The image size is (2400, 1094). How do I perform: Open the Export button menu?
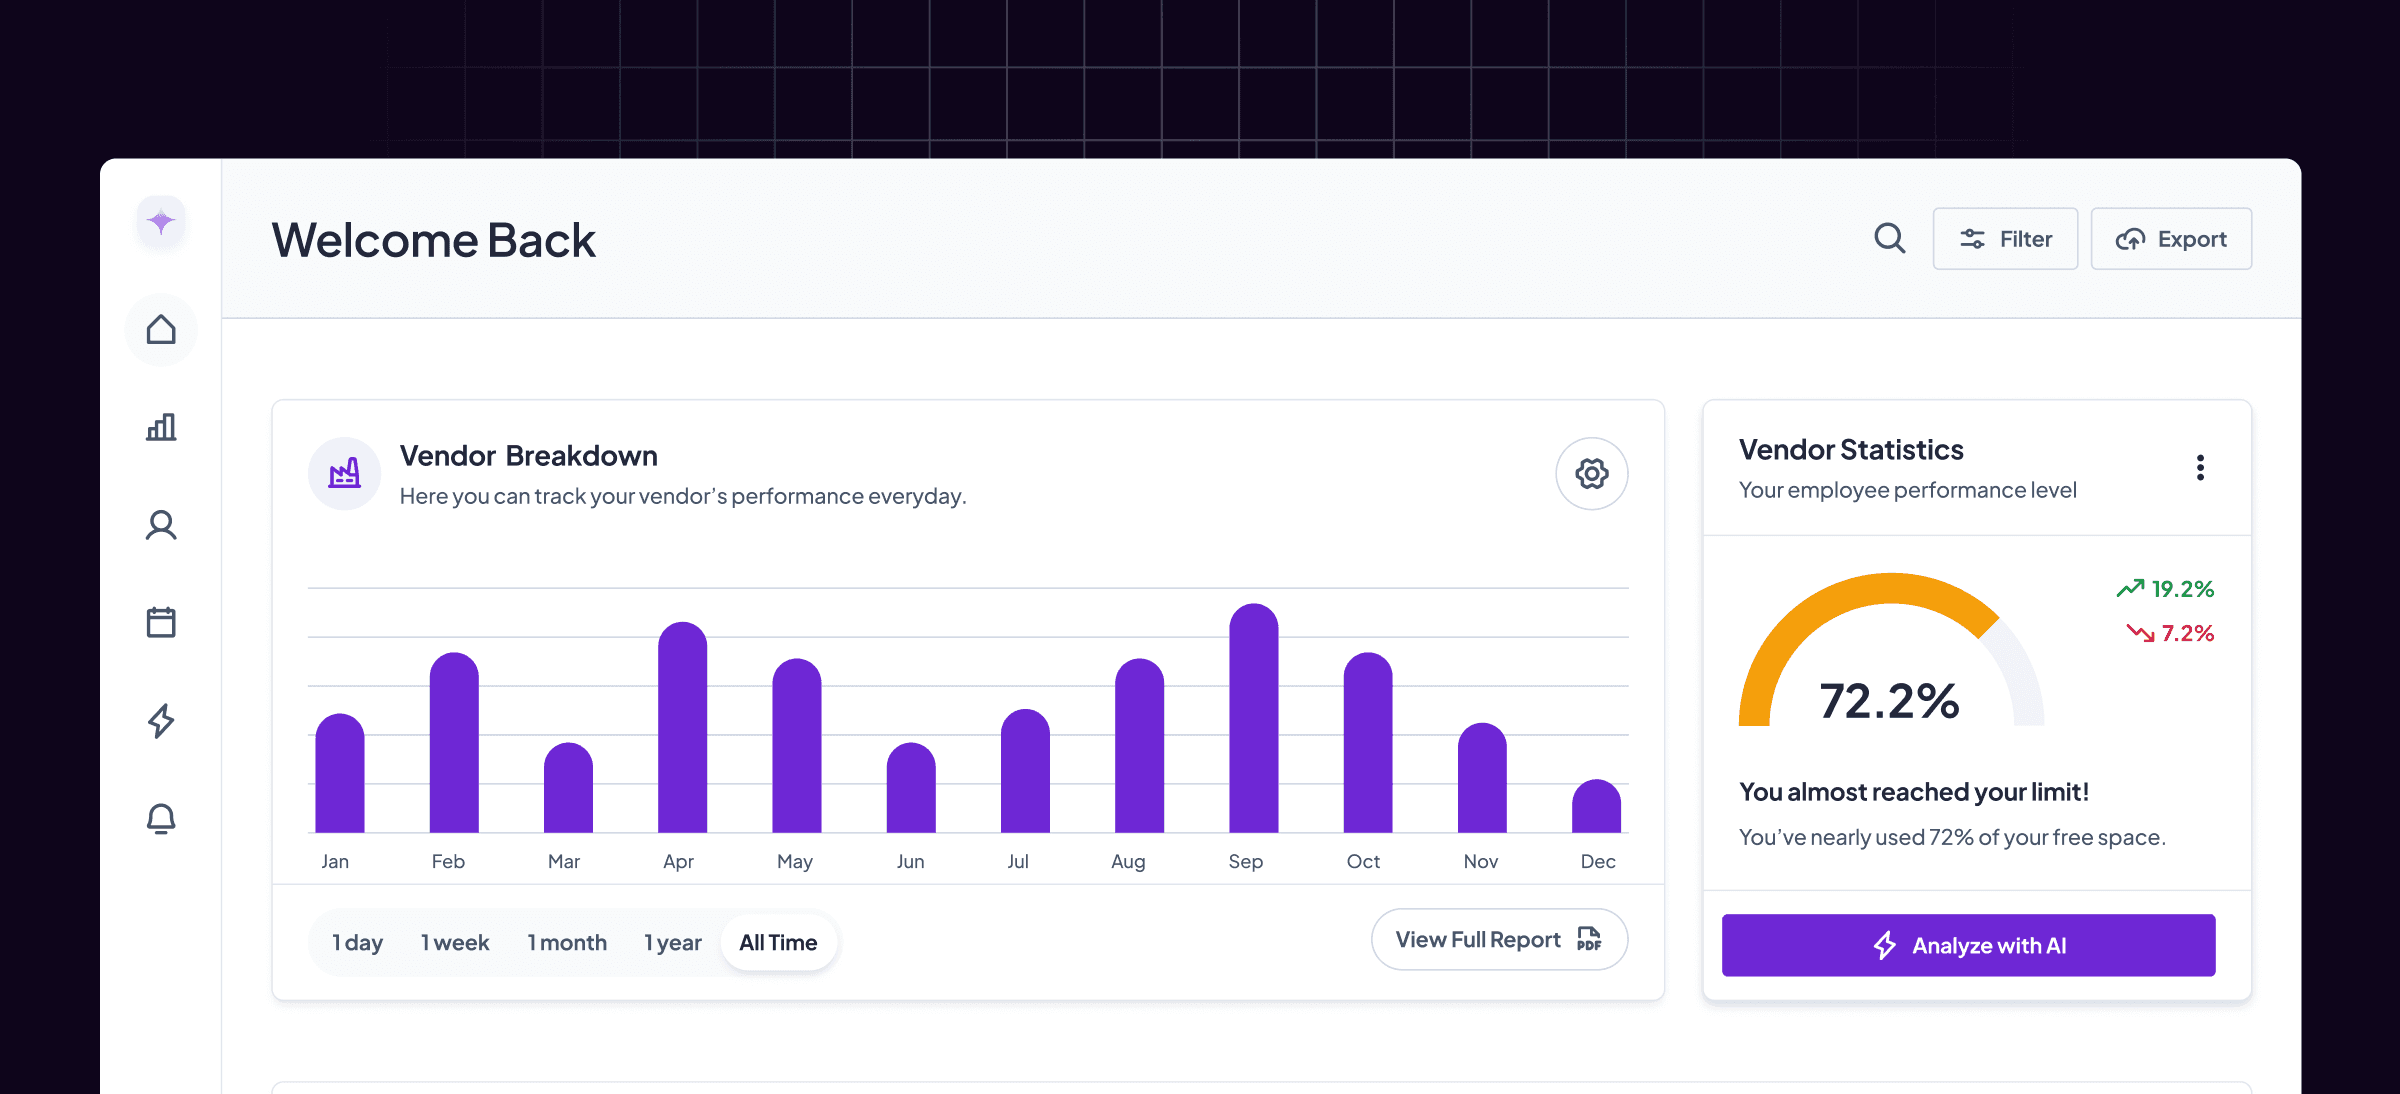click(2171, 239)
